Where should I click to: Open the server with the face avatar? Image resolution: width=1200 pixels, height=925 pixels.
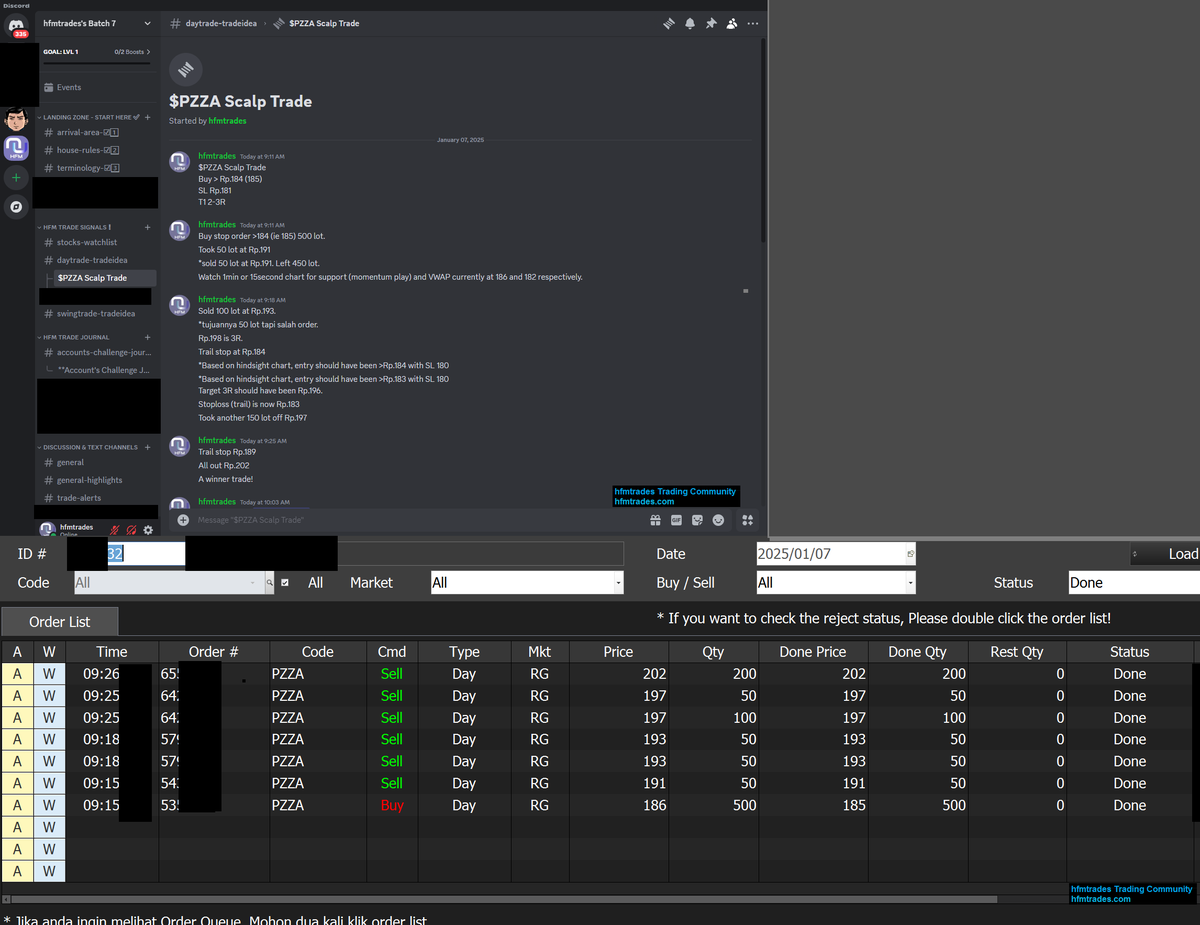pos(16,121)
